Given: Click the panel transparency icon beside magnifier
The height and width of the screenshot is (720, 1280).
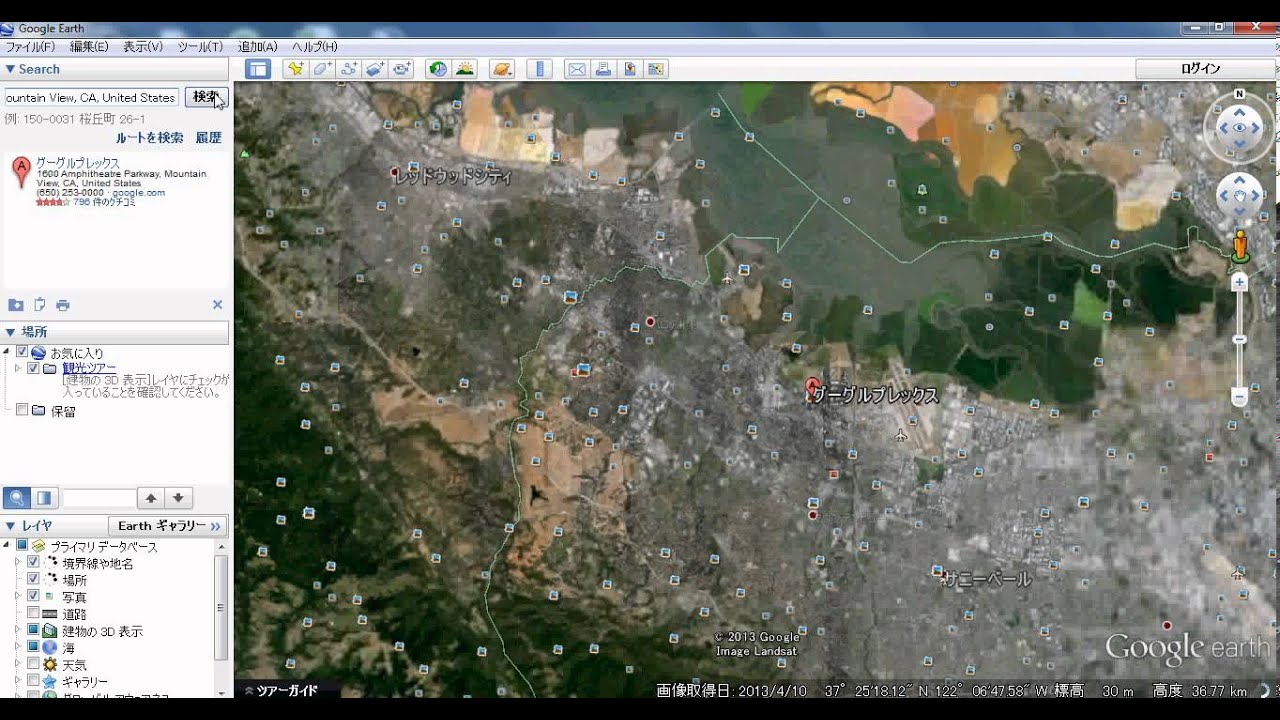Looking at the screenshot, I should 44,498.
